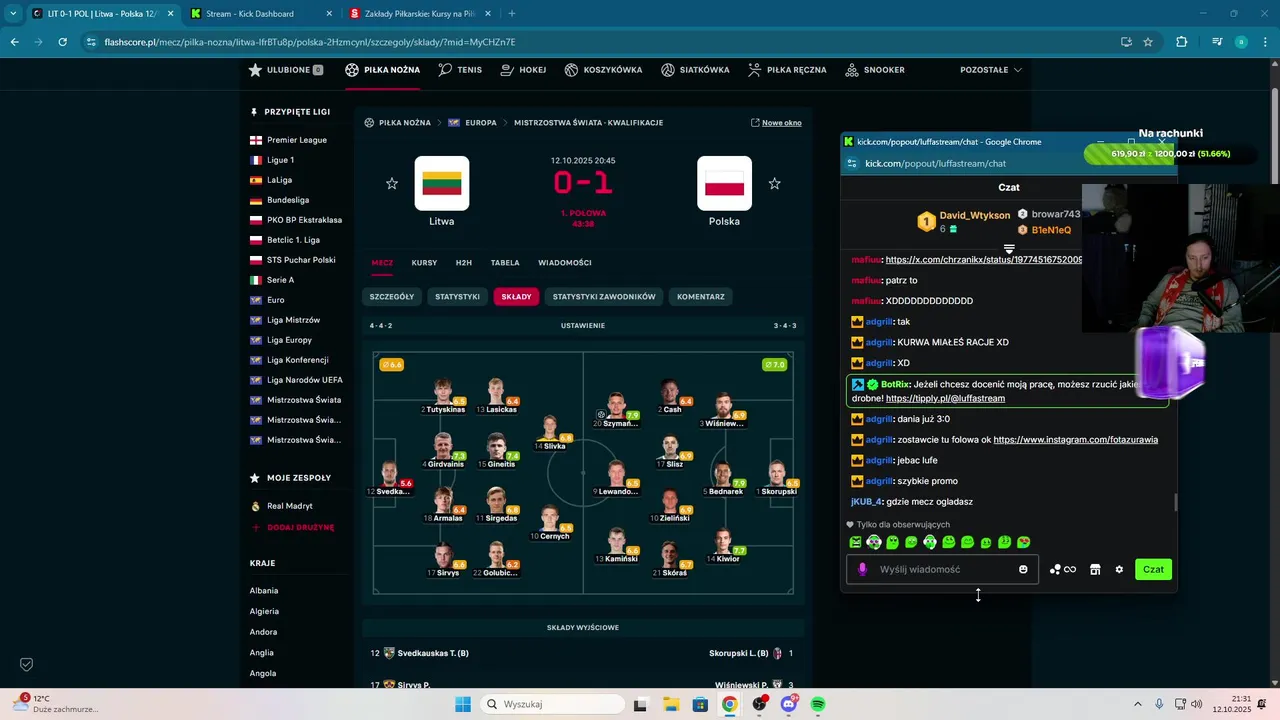Viewport: 1280px width, 720px height.
Task: Open chat settings gear icon
Action: click(1119, 569)
